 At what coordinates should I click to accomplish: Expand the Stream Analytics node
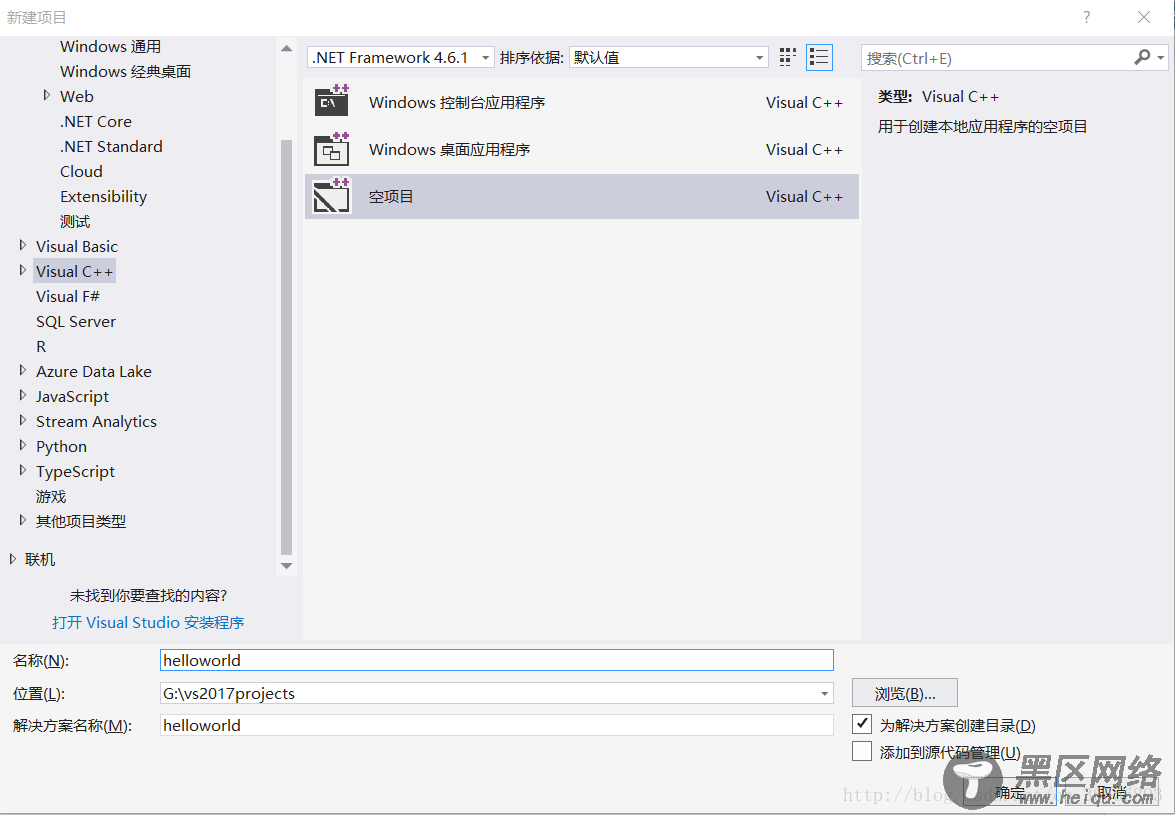22,421
